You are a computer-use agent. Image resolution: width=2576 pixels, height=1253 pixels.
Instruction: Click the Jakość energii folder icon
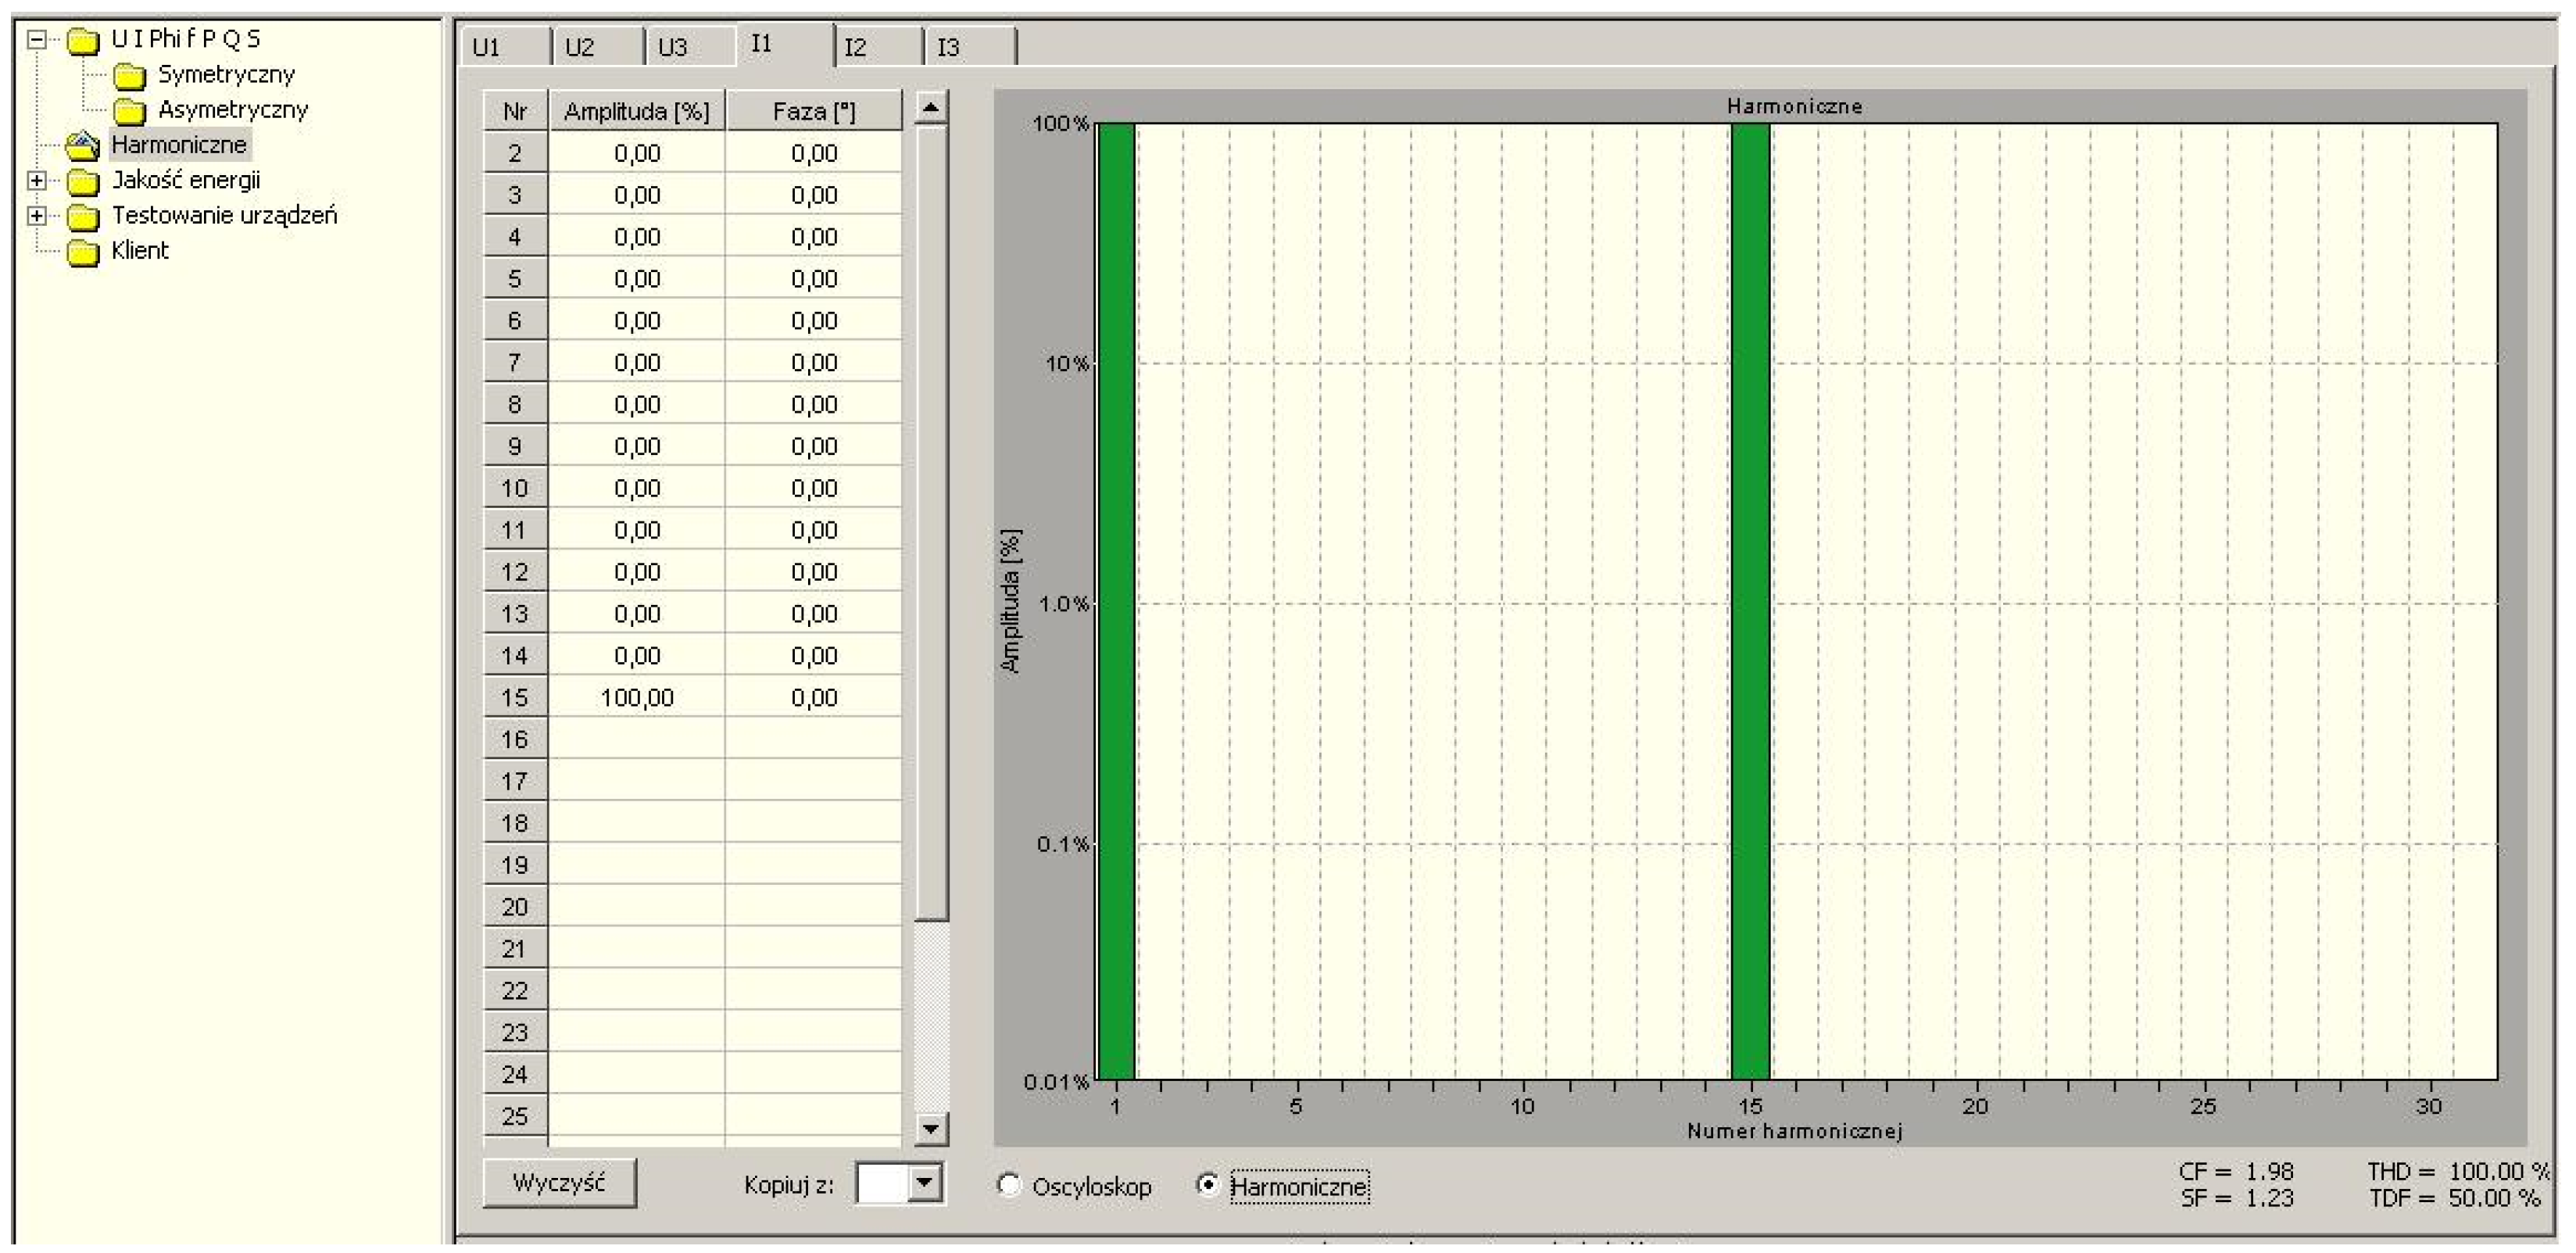coord(82,182)
